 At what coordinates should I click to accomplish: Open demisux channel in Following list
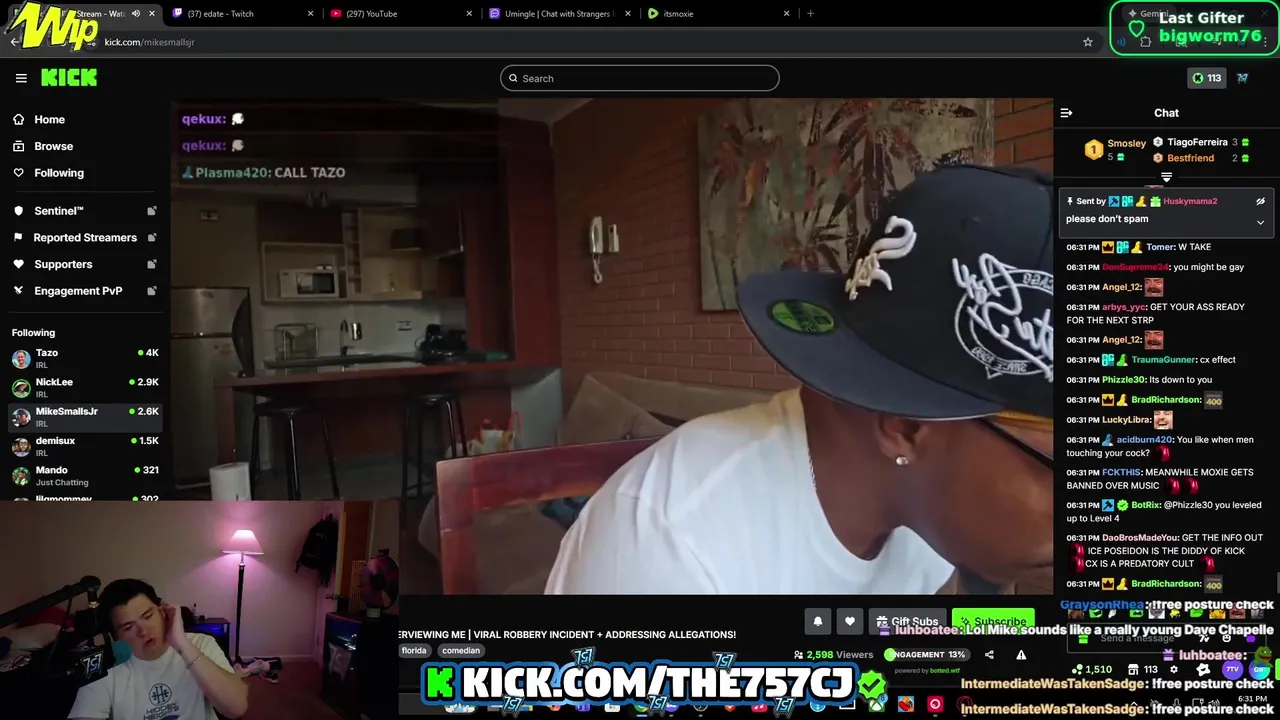point(84,445)
